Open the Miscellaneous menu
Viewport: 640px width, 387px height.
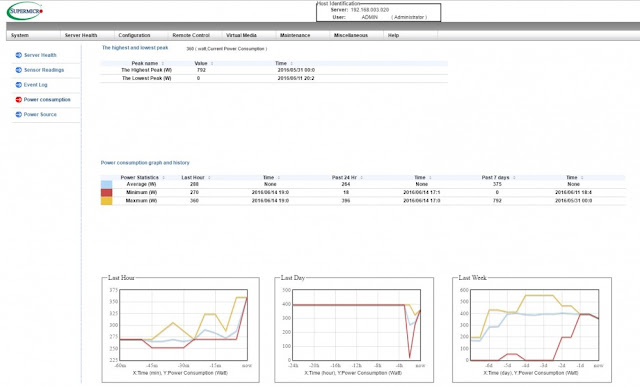pyautogui.click(x=351, y=36)
